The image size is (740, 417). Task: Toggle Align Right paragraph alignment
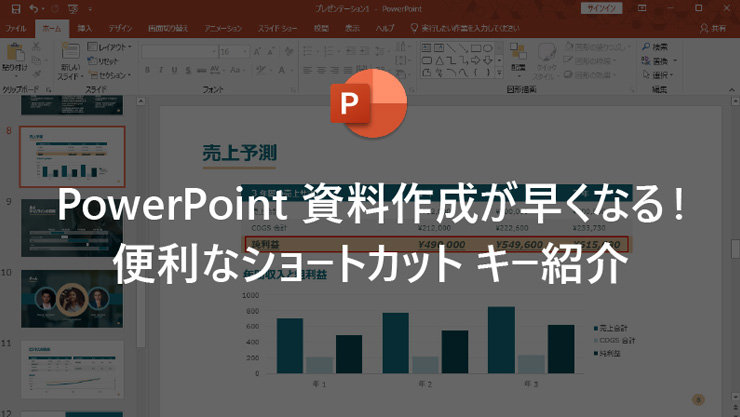coord(335,70)
